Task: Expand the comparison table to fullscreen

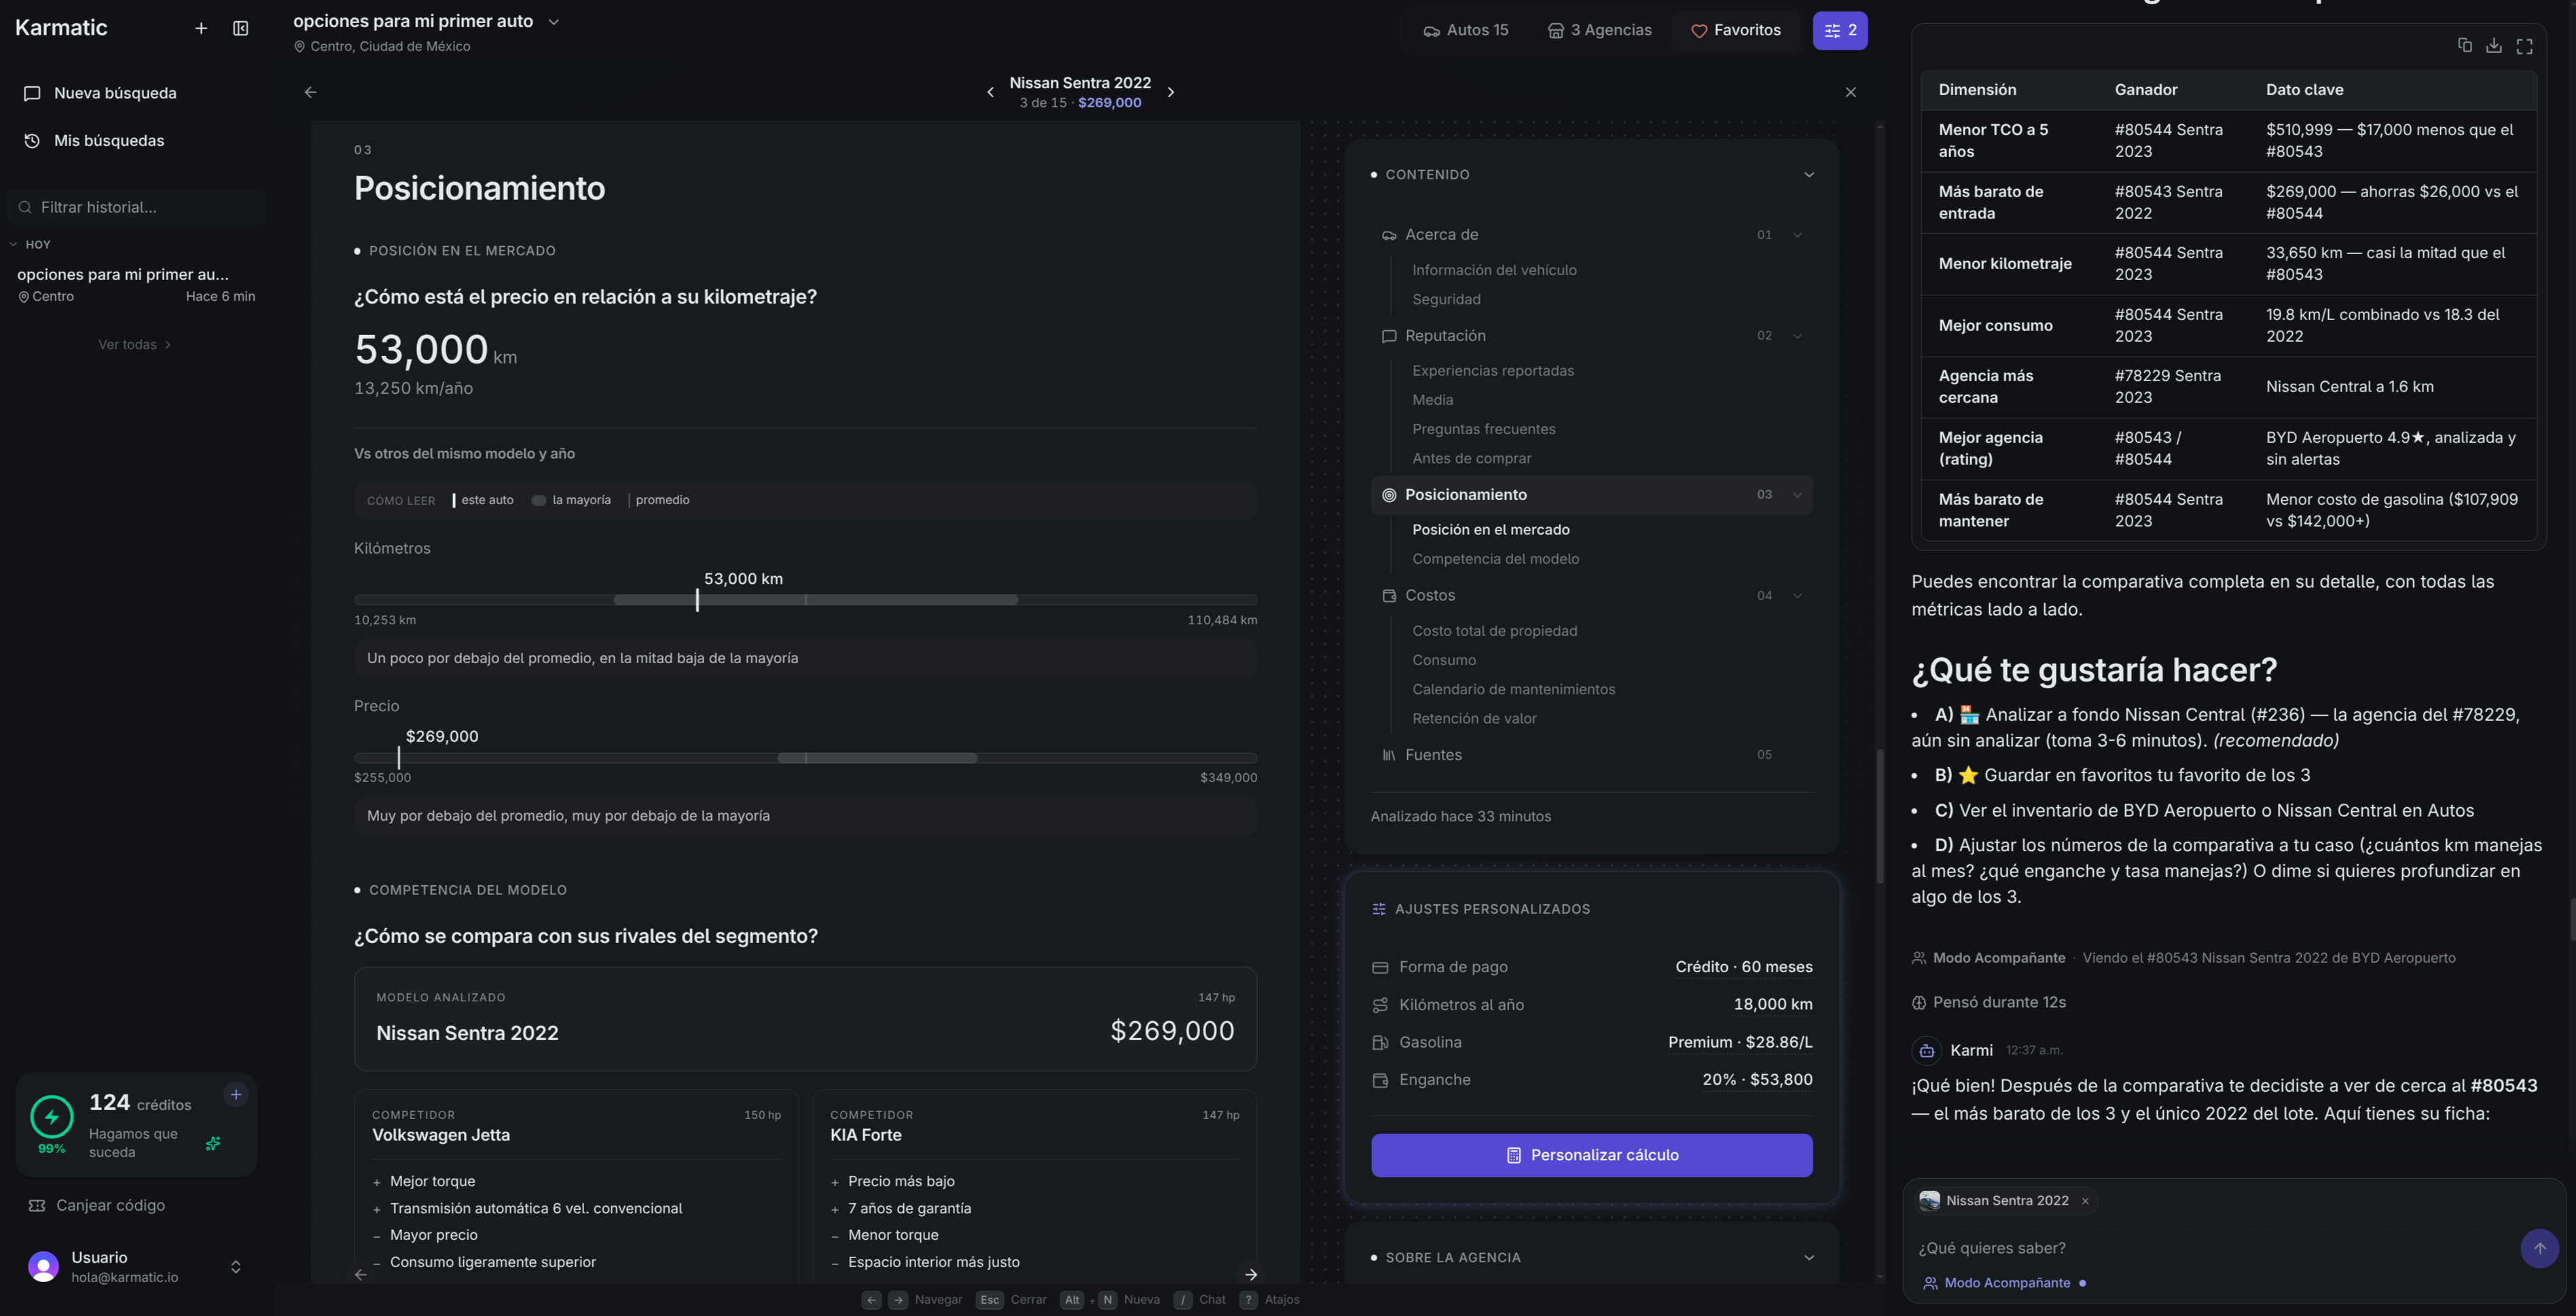Action: (x=2525, y=46)
